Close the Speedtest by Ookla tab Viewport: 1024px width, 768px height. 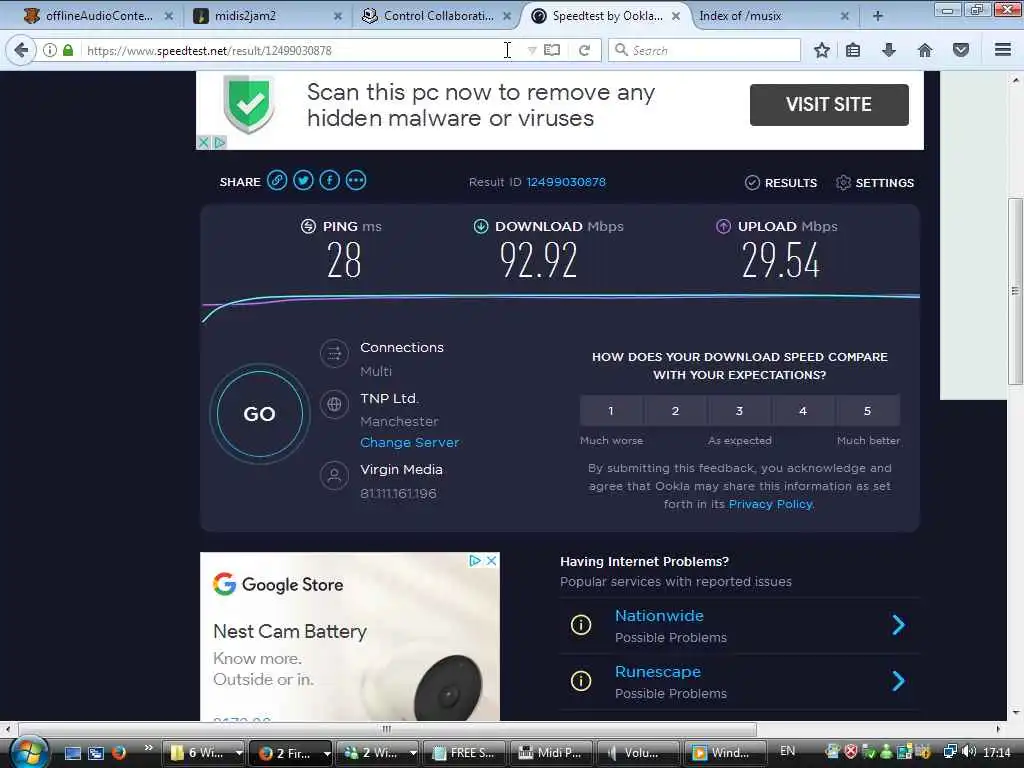(676, 16)
